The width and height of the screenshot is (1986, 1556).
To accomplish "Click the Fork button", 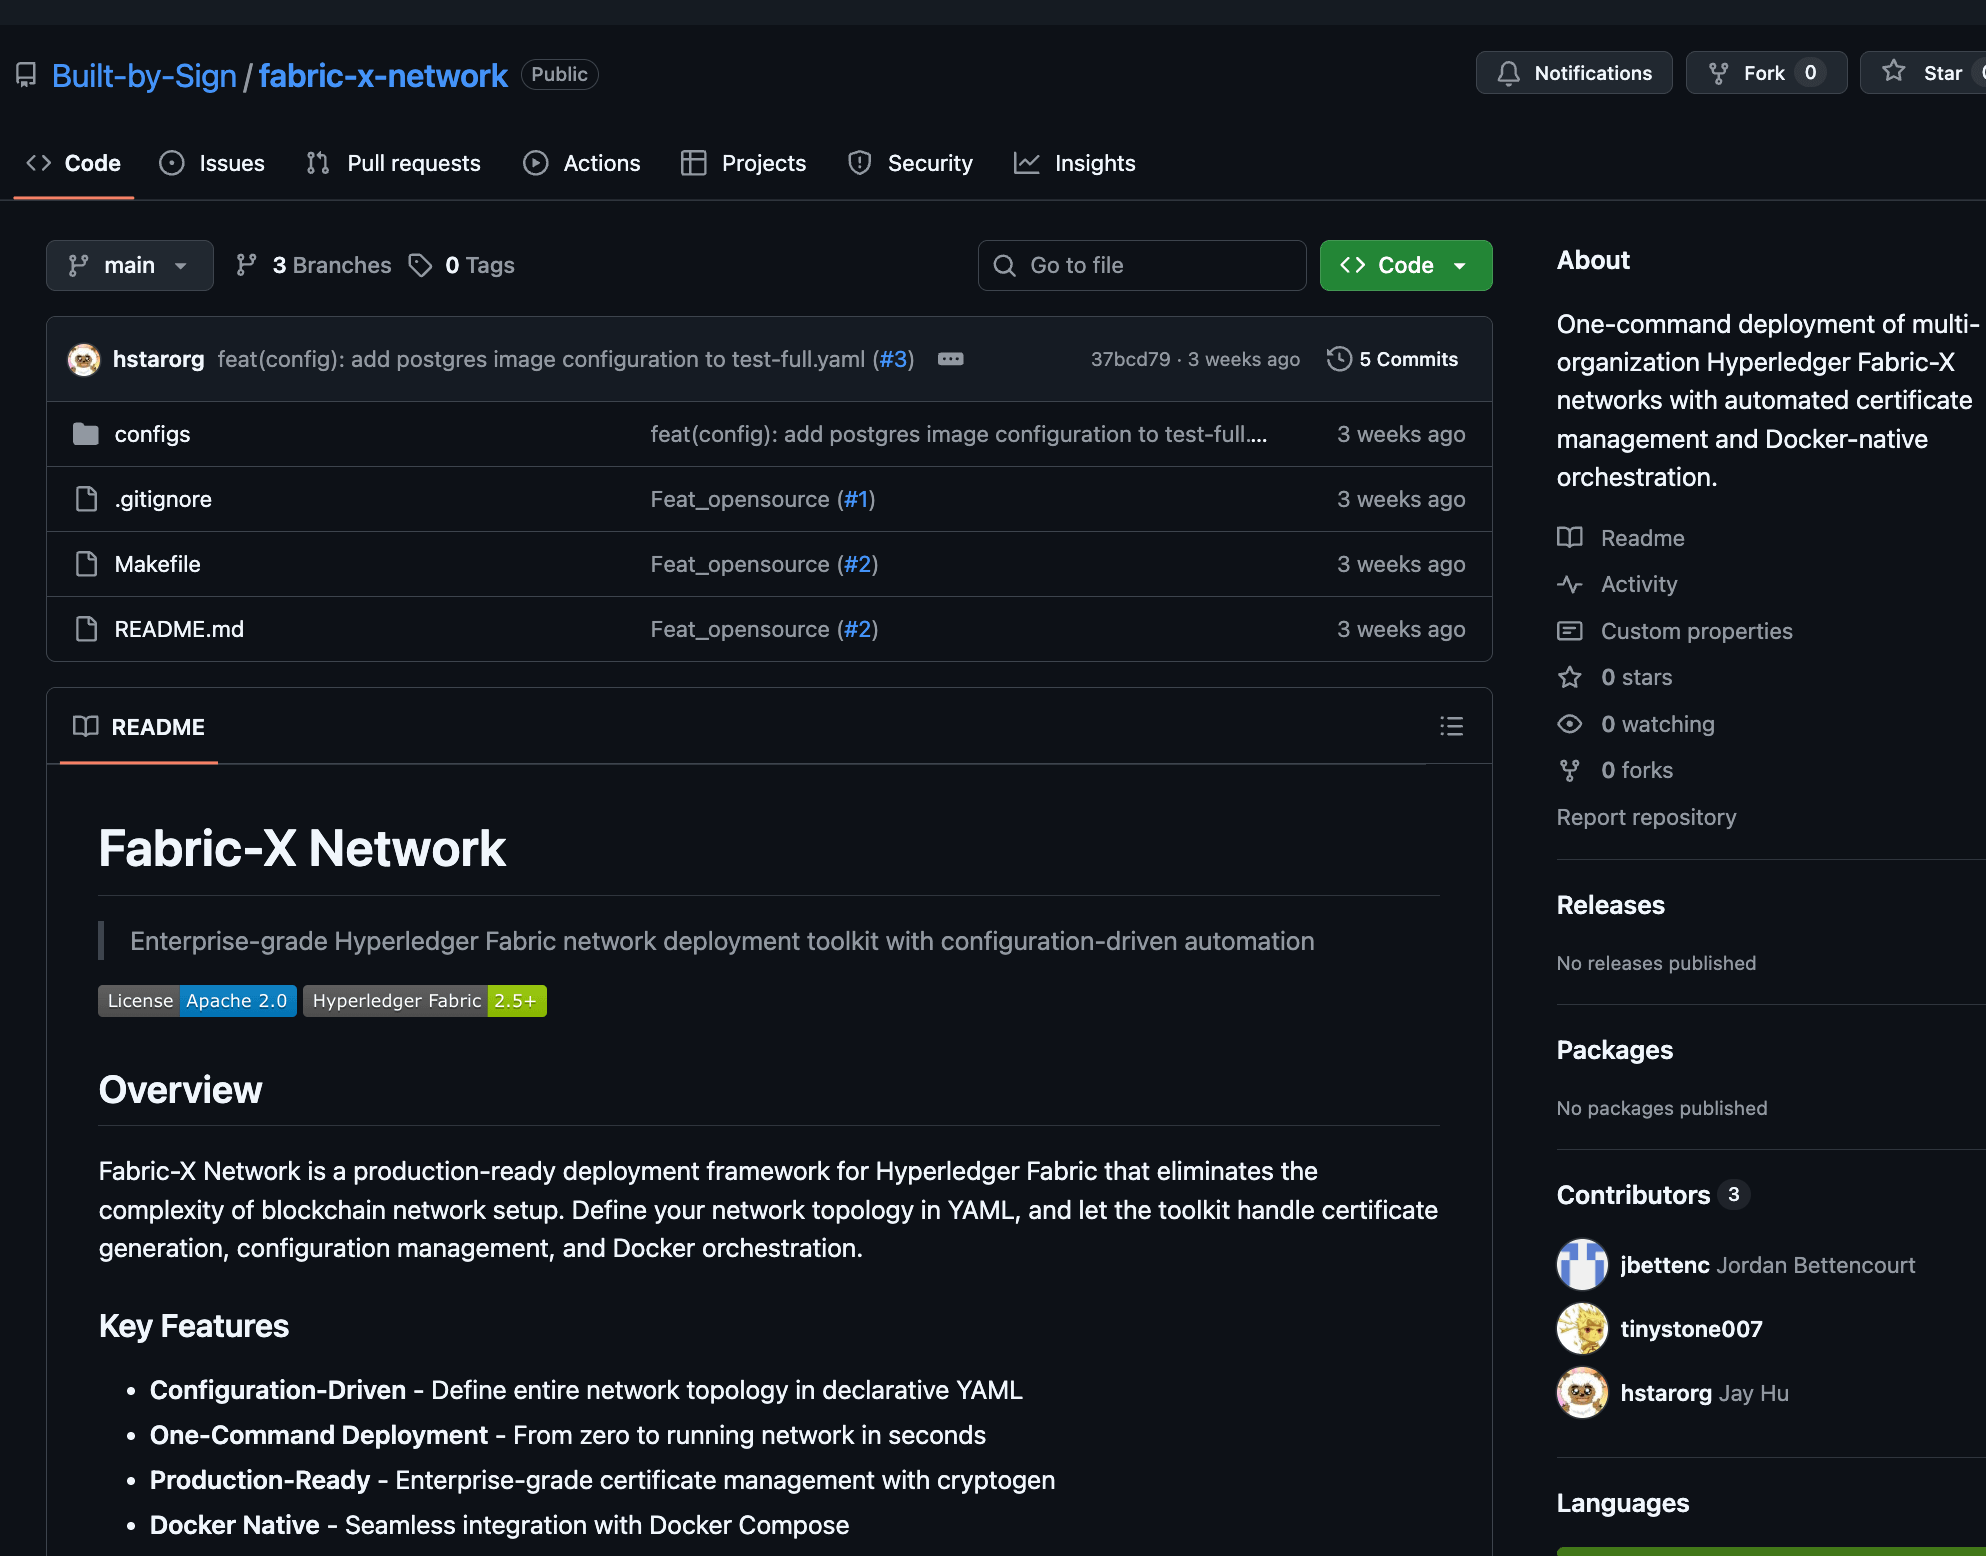I will 1765,73.
